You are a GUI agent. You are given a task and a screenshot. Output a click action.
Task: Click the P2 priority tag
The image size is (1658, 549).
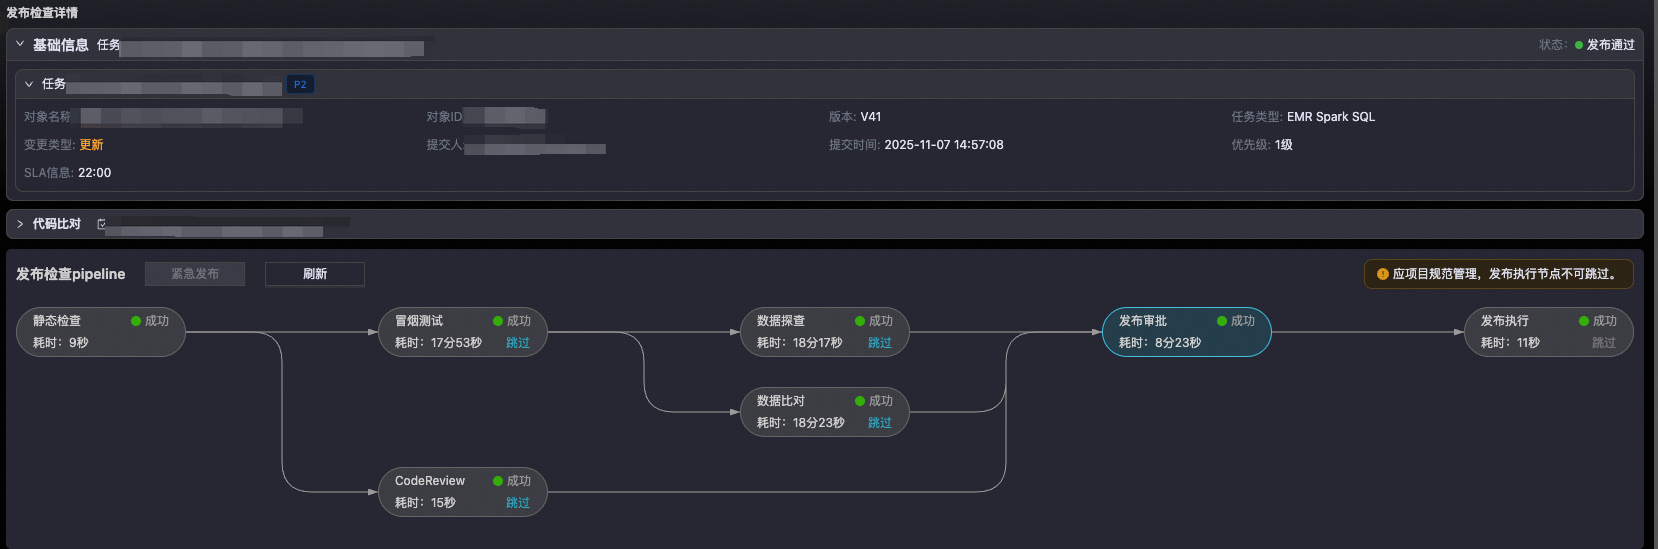click(300, 85)
